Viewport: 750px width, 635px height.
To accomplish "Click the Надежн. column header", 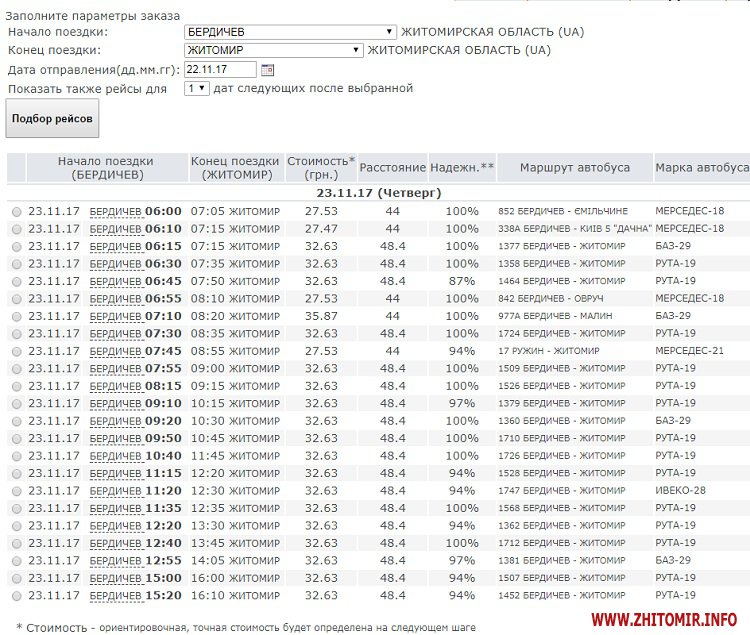I will click(462, 168).
